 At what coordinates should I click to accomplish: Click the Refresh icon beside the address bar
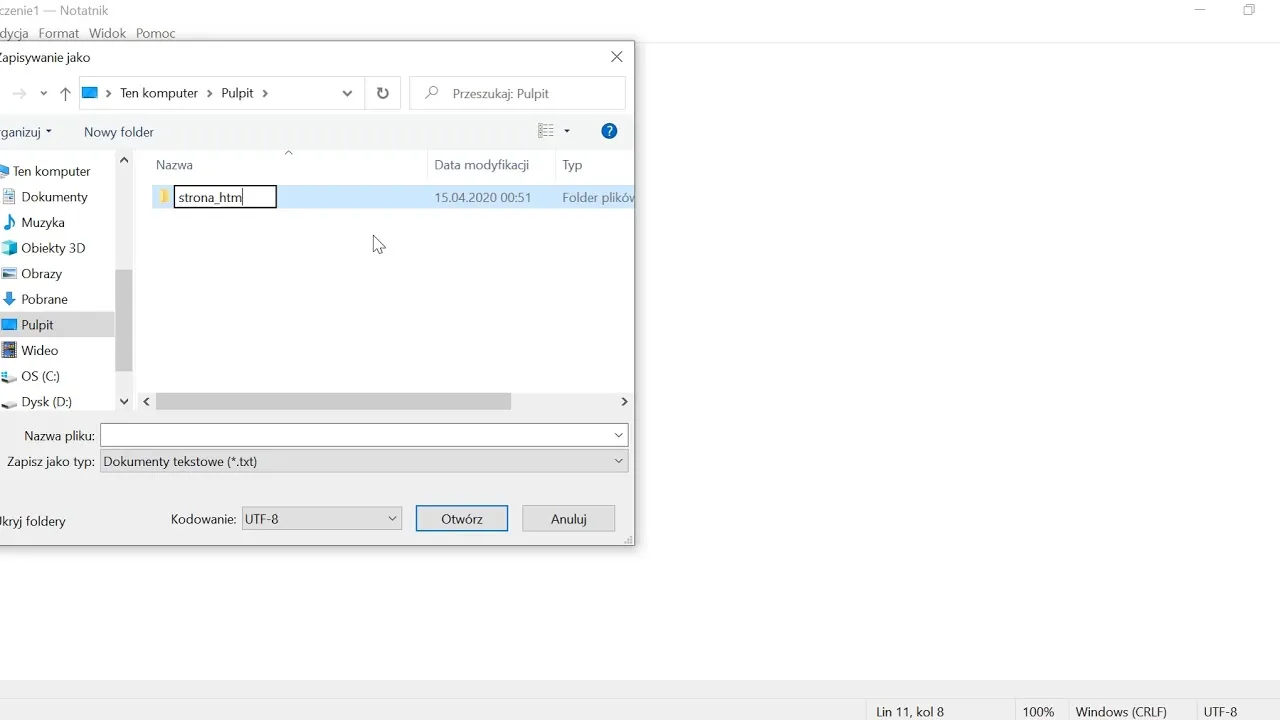(x=382, y=93)
